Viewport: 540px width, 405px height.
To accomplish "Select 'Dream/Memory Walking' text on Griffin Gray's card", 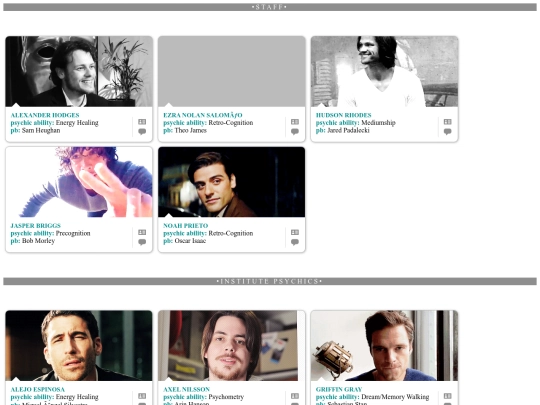I will tap(395, 397).
